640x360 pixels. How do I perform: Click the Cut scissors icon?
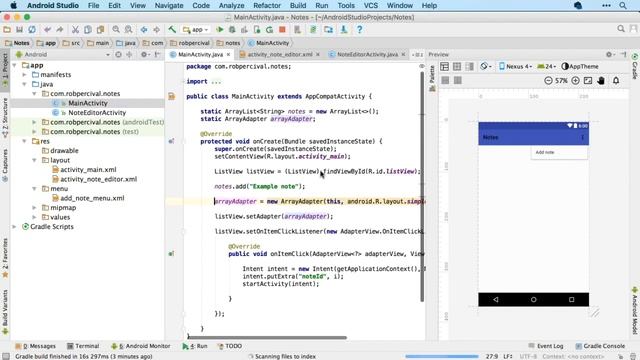coord(75,30)
